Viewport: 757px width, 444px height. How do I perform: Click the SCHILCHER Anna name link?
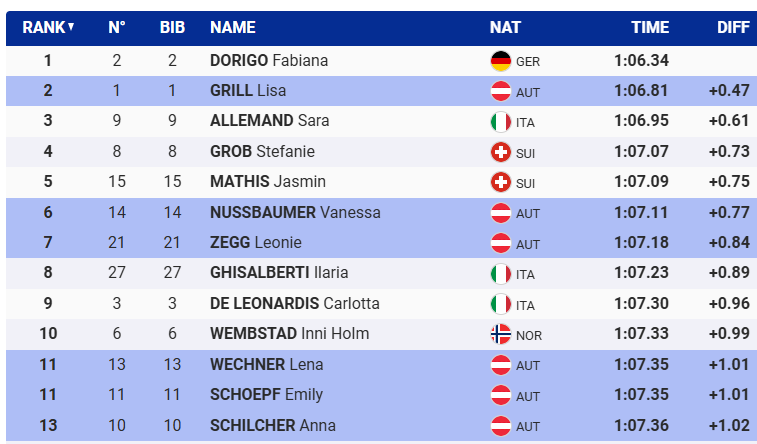click(271, 425)
